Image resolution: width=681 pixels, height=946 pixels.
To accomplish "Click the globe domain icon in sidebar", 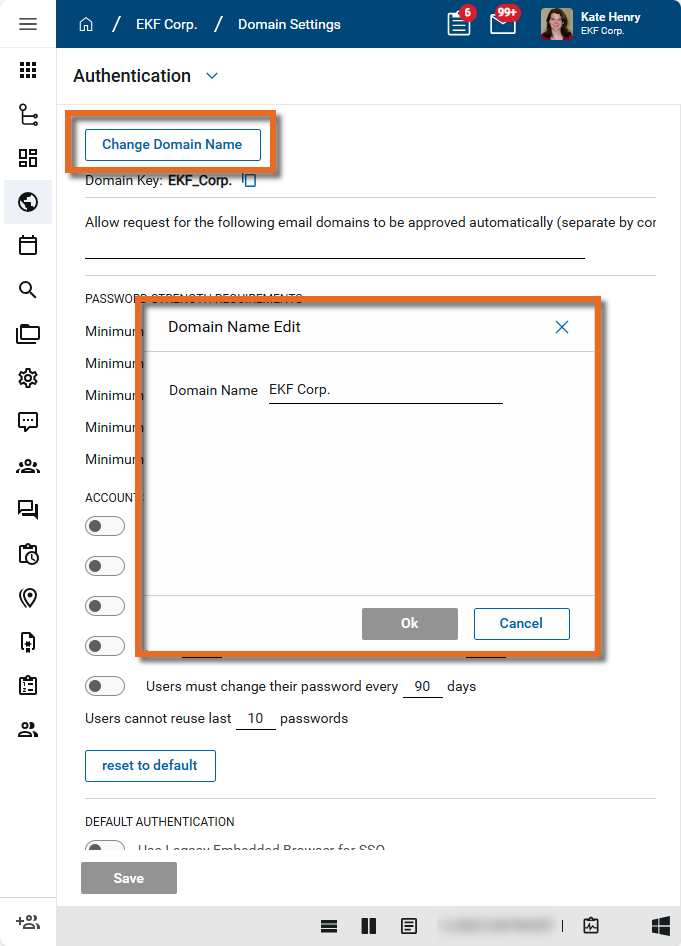I will [x=28, y=202].
